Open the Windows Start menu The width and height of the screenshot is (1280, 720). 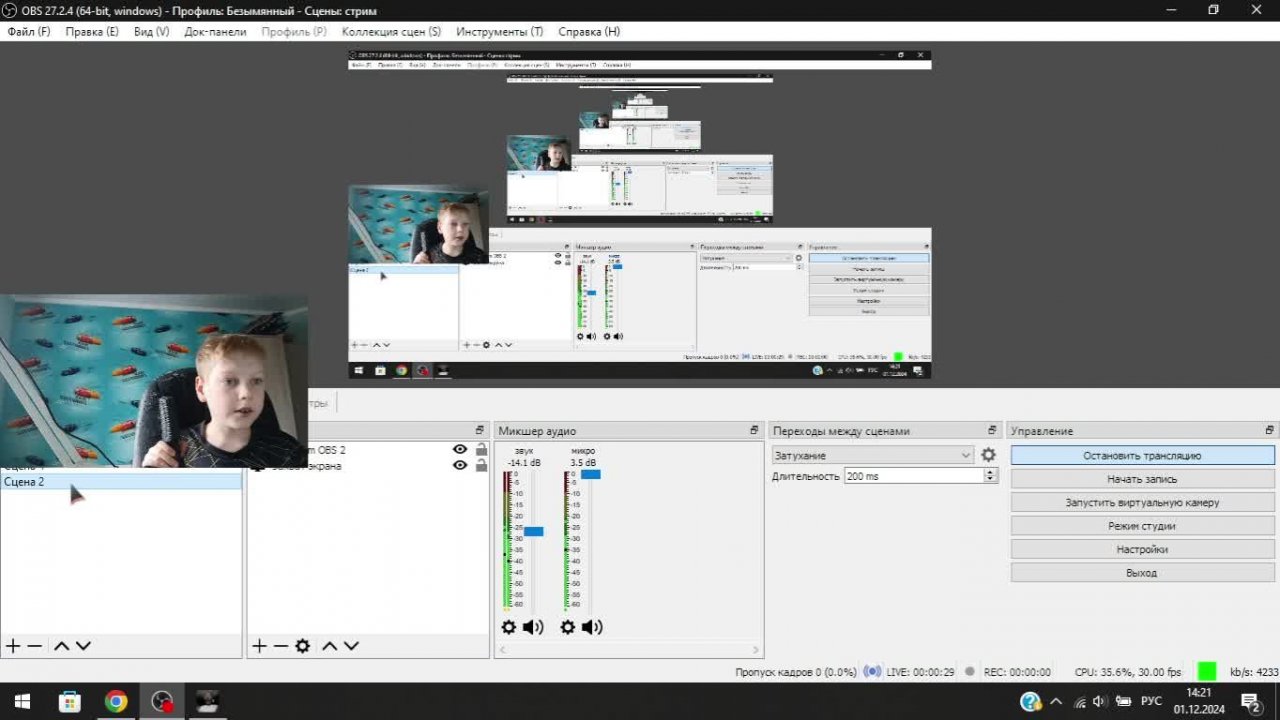(x=21, y=701)
